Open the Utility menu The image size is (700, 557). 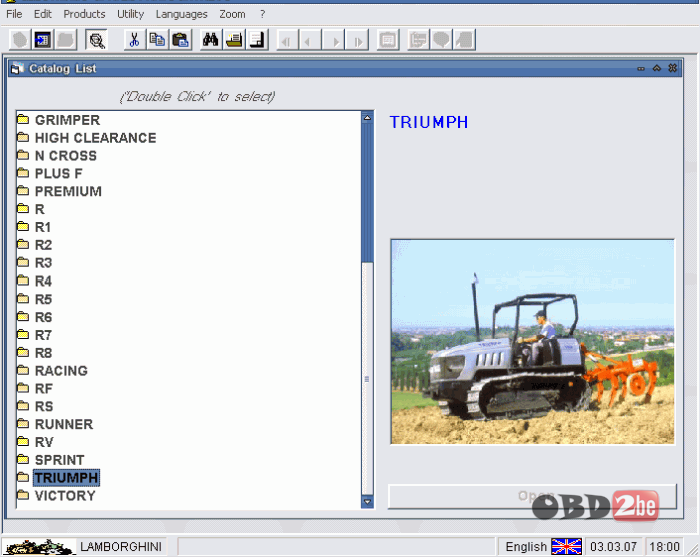(x=130, y=14)
